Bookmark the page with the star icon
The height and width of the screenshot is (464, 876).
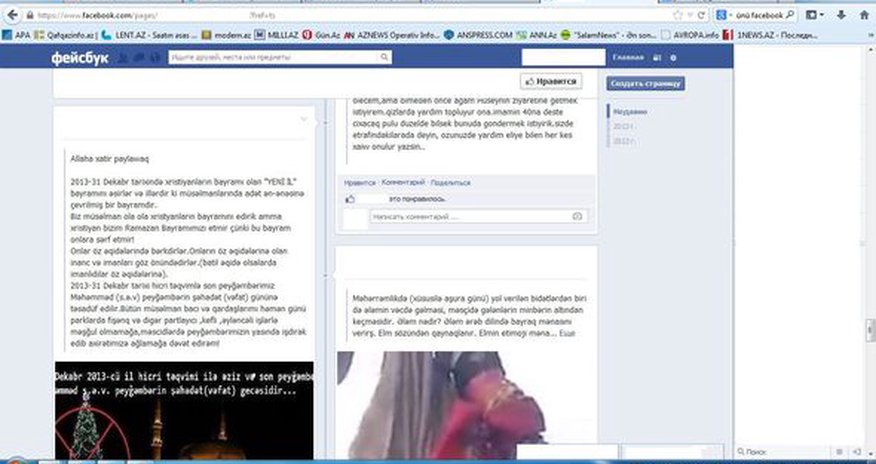coord(678,16)
